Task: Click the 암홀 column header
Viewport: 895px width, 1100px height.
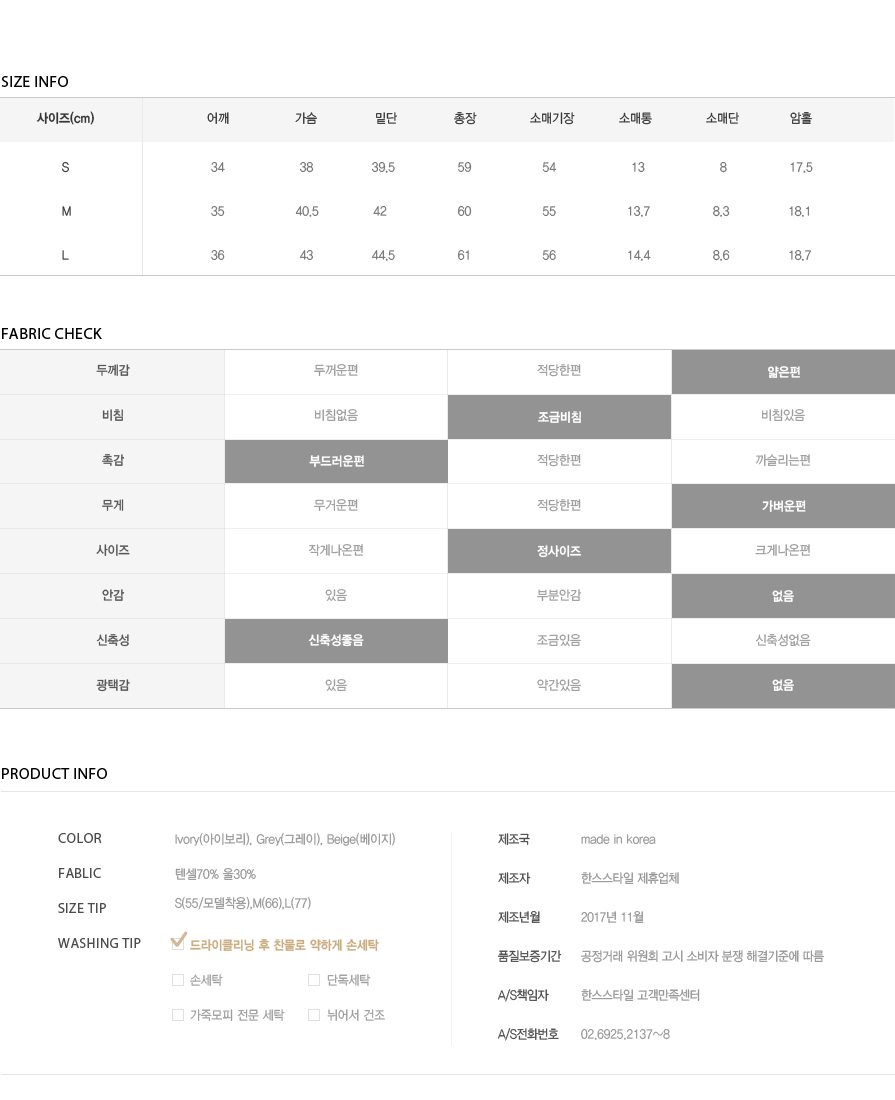Action: 800,119
